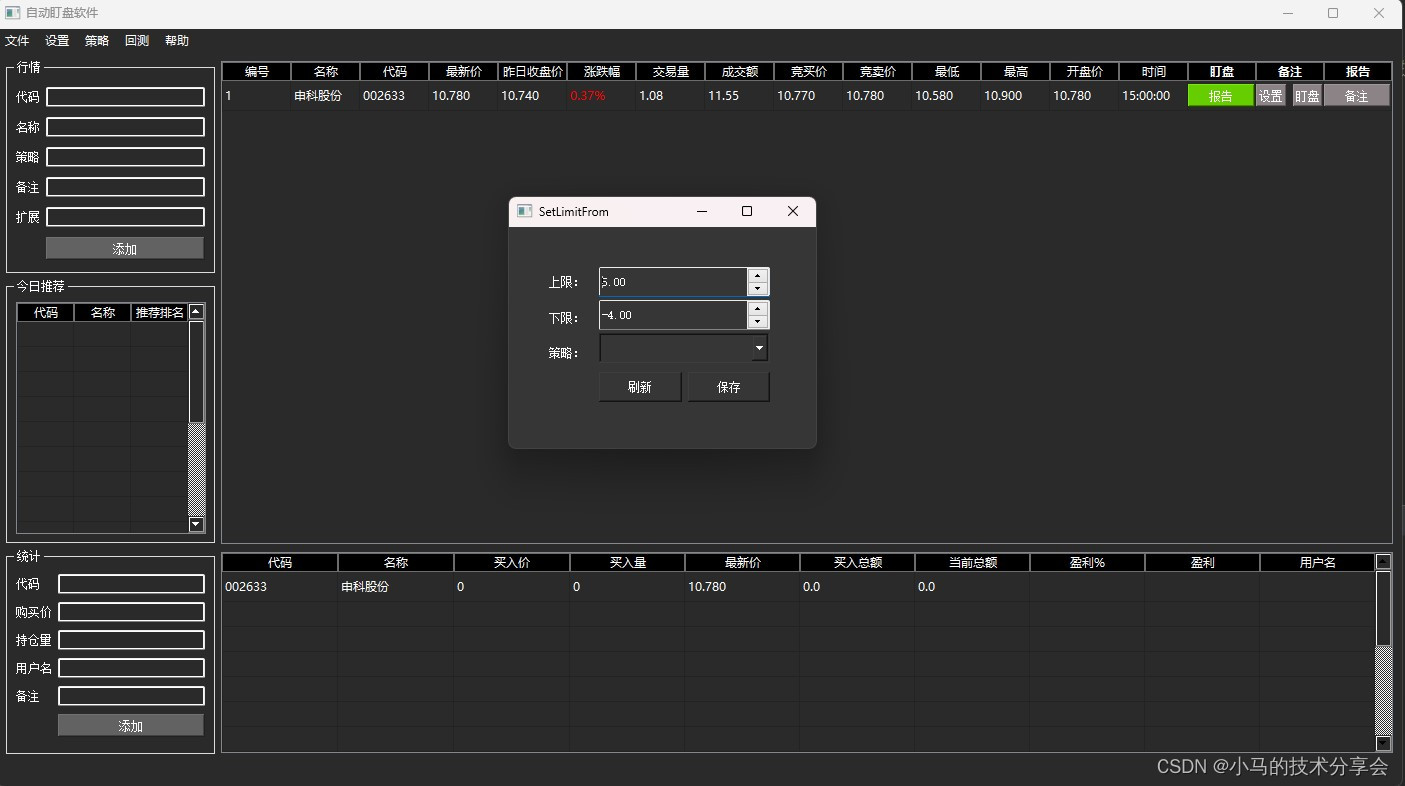Click the 下限 spin box field
1405x786 pixels.
click(x=673, y=315)
